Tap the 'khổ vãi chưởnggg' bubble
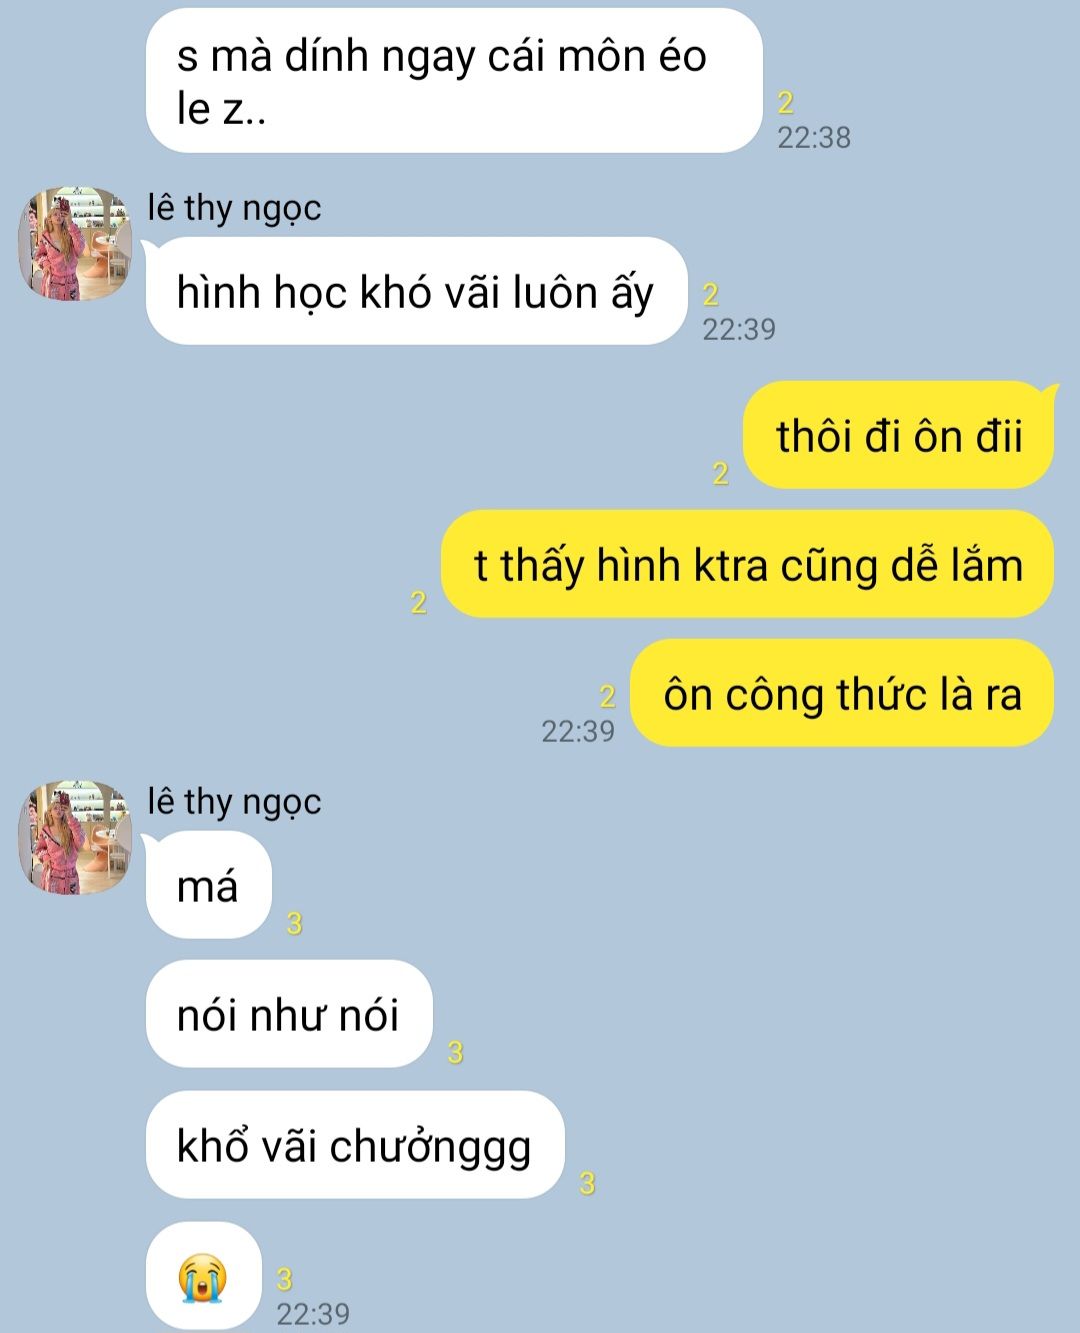 click(355, 1144)
